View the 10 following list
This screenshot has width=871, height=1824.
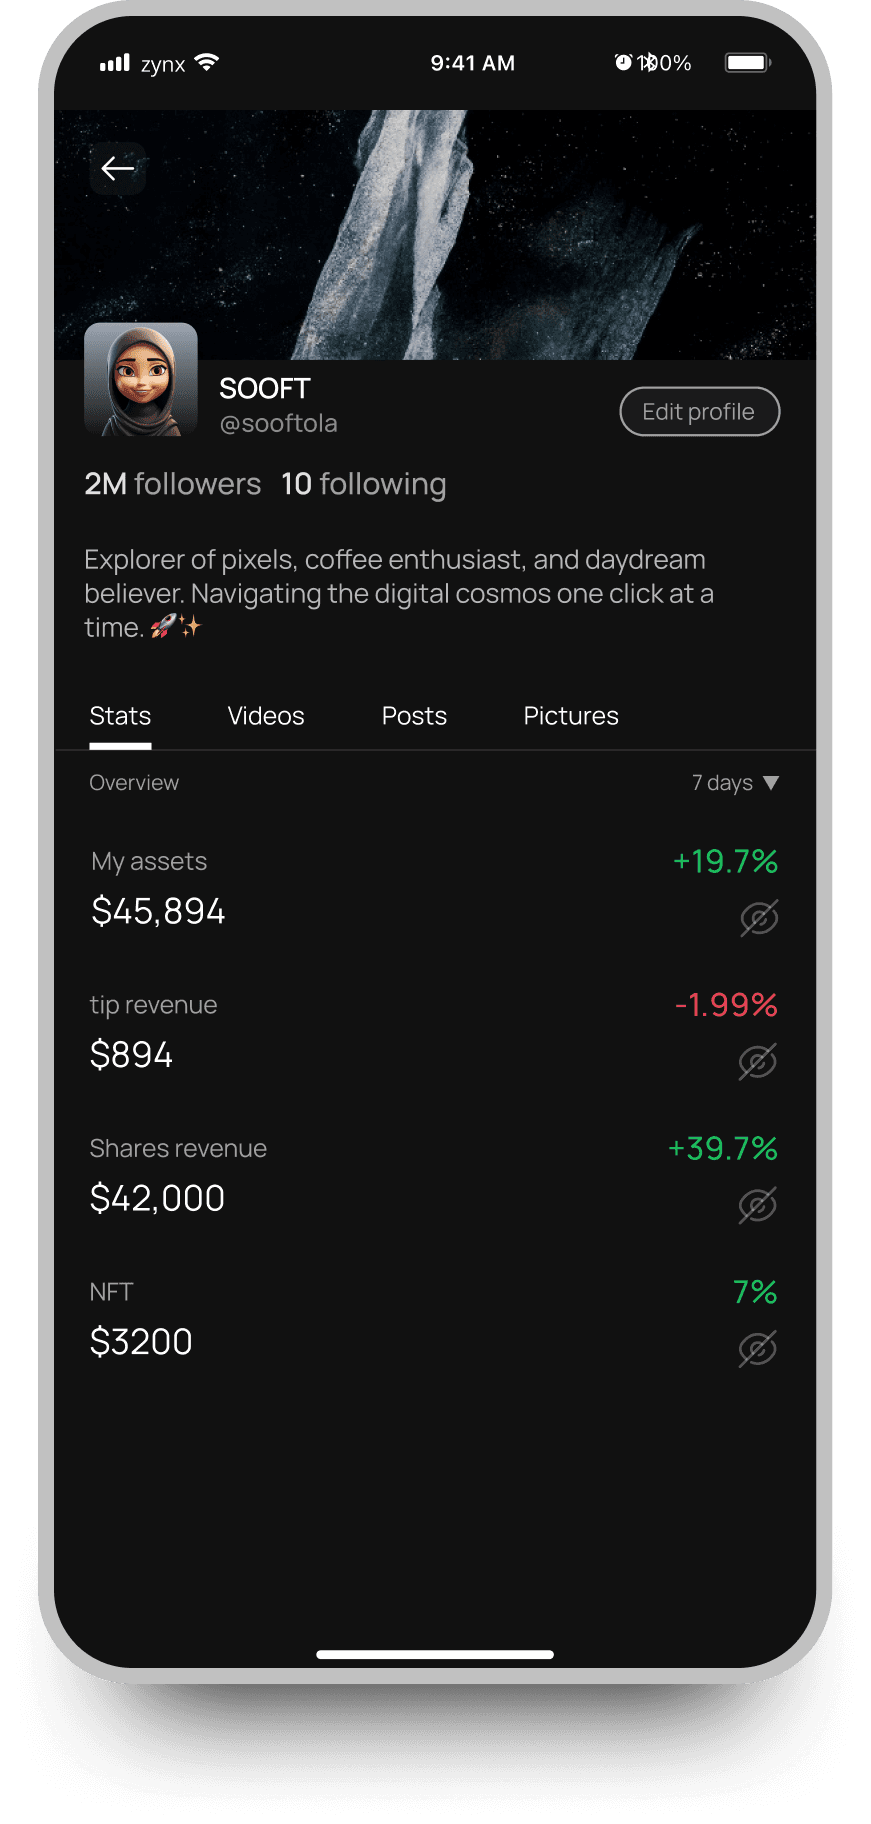363,484
